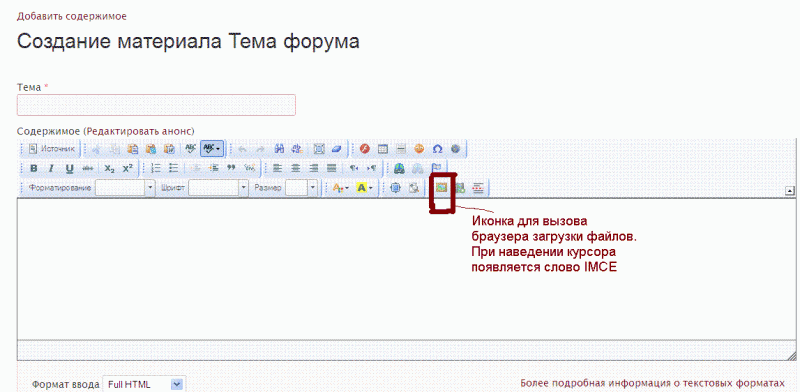This screenshot has width=800, height=392.
Task: Click the Paste clipboard icon
Action: 133,149
